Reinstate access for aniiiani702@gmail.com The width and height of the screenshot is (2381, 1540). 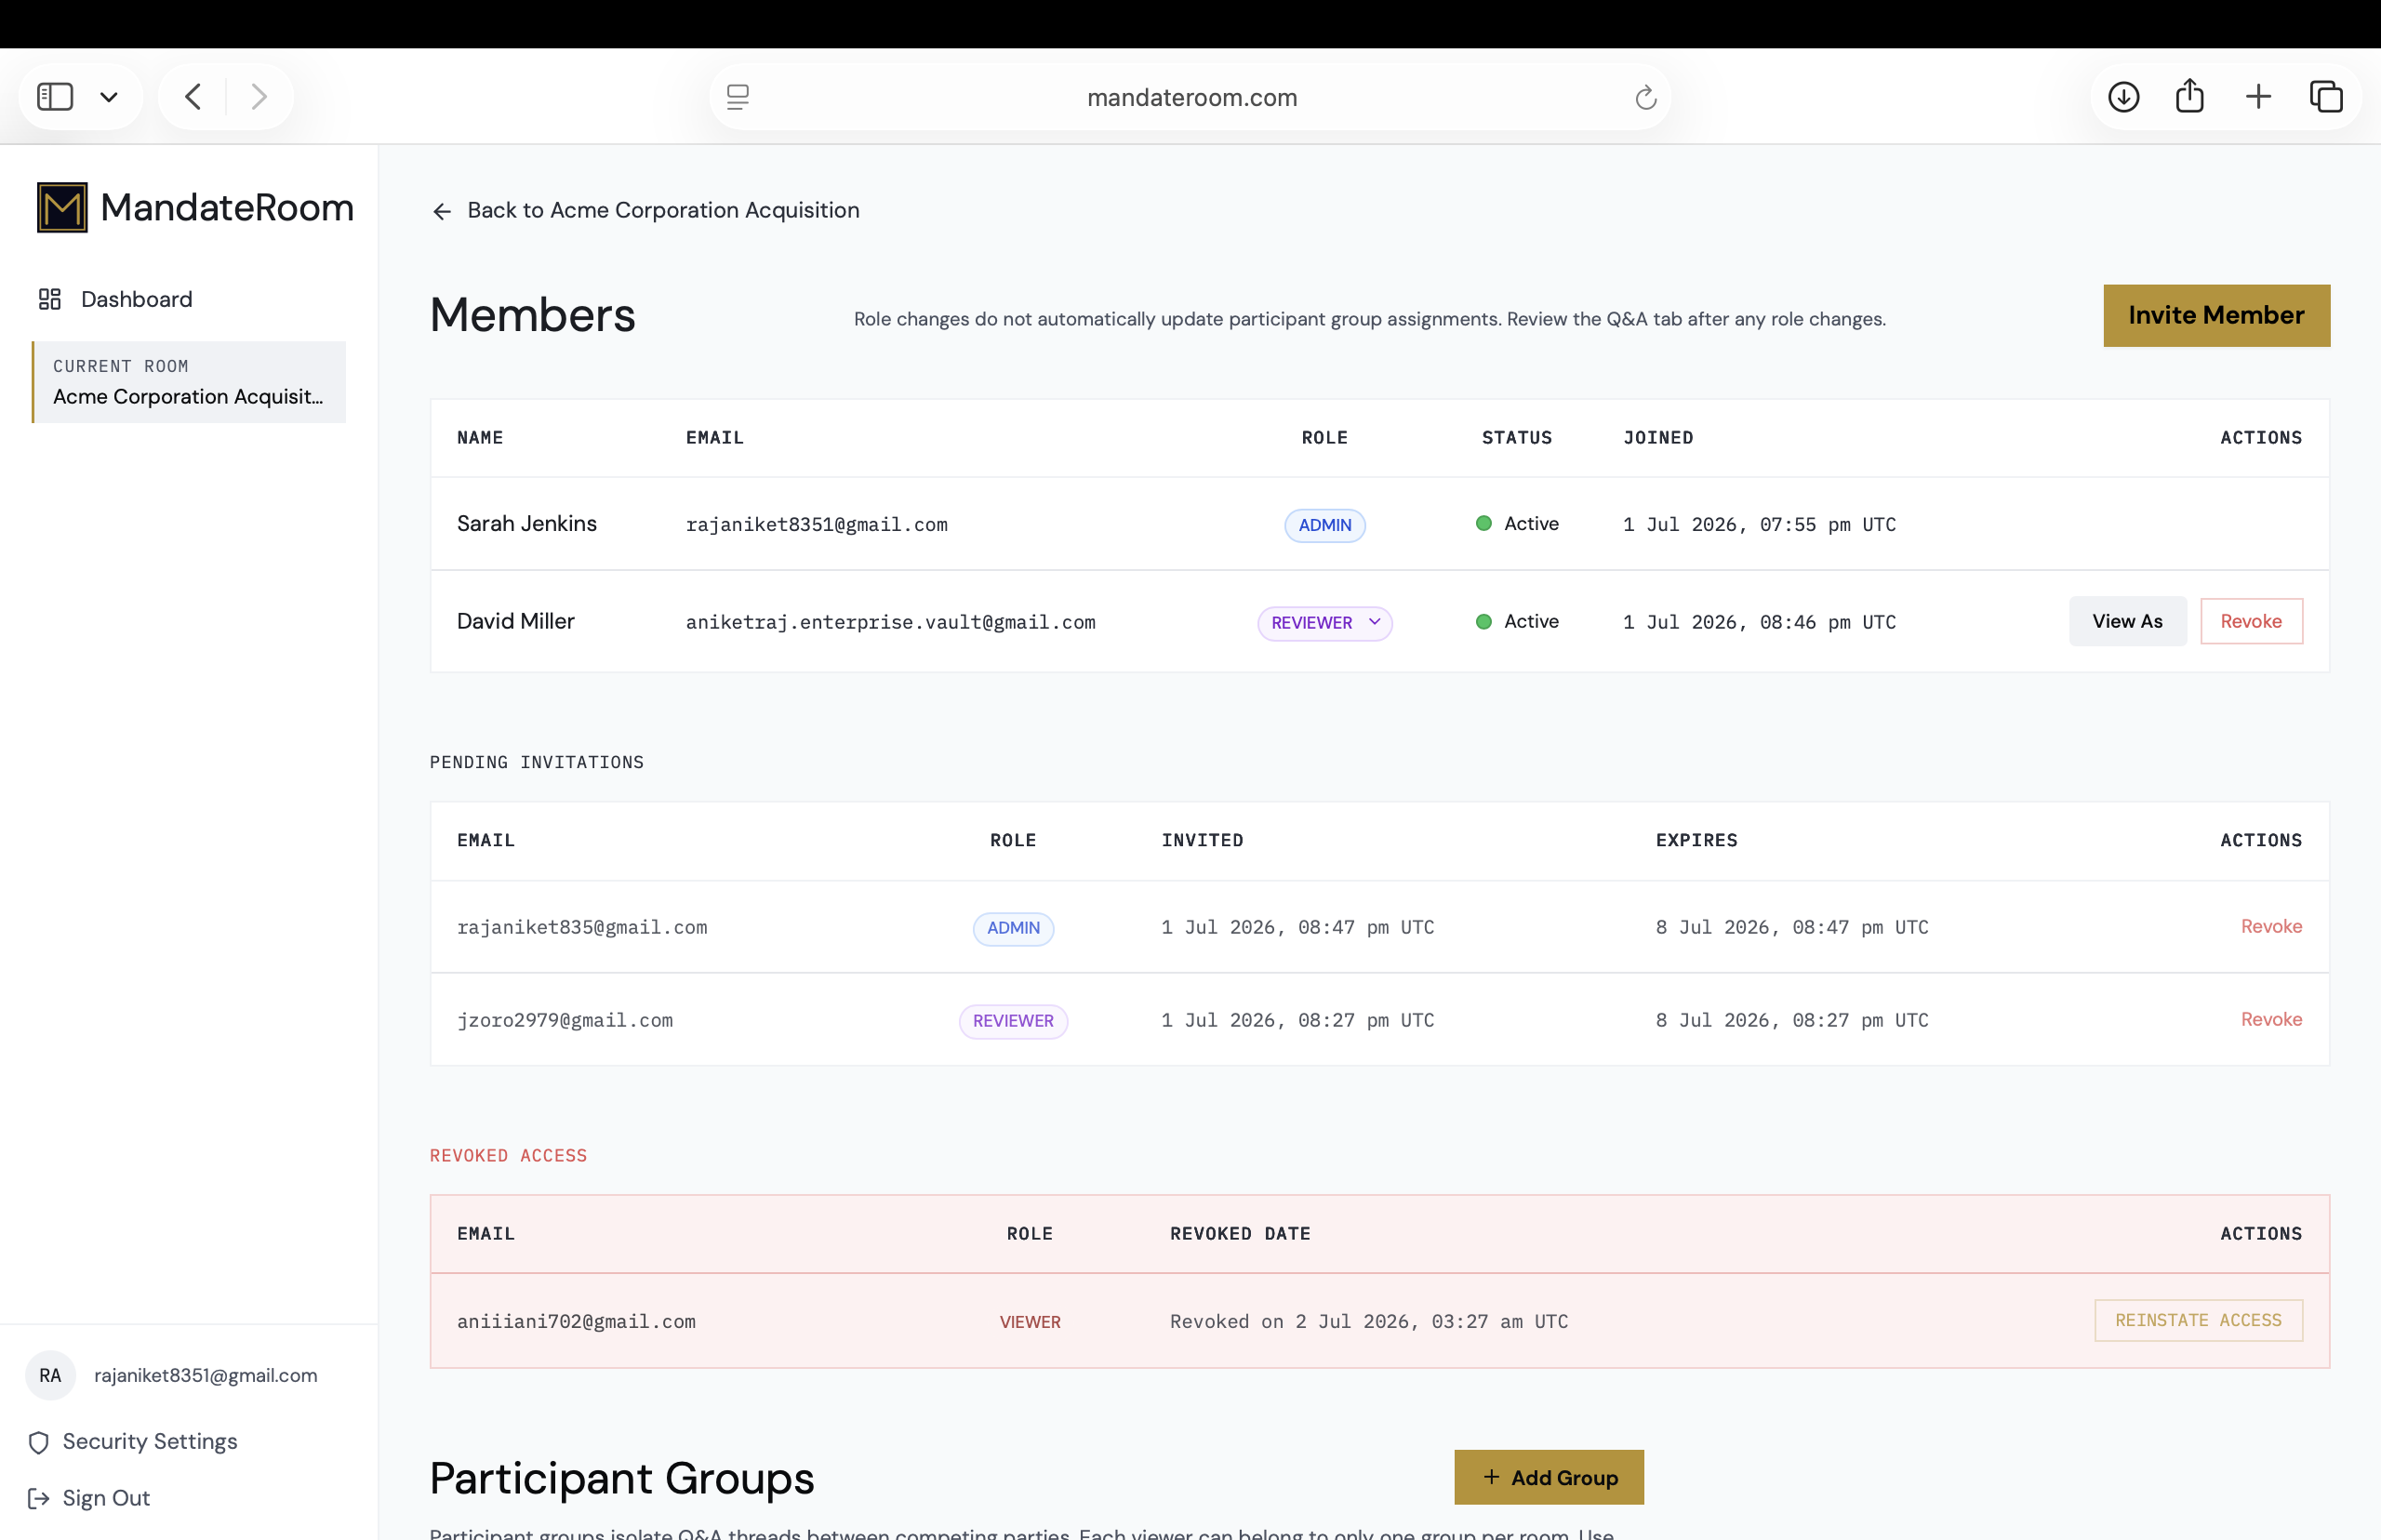[x=2198, y=1320]
